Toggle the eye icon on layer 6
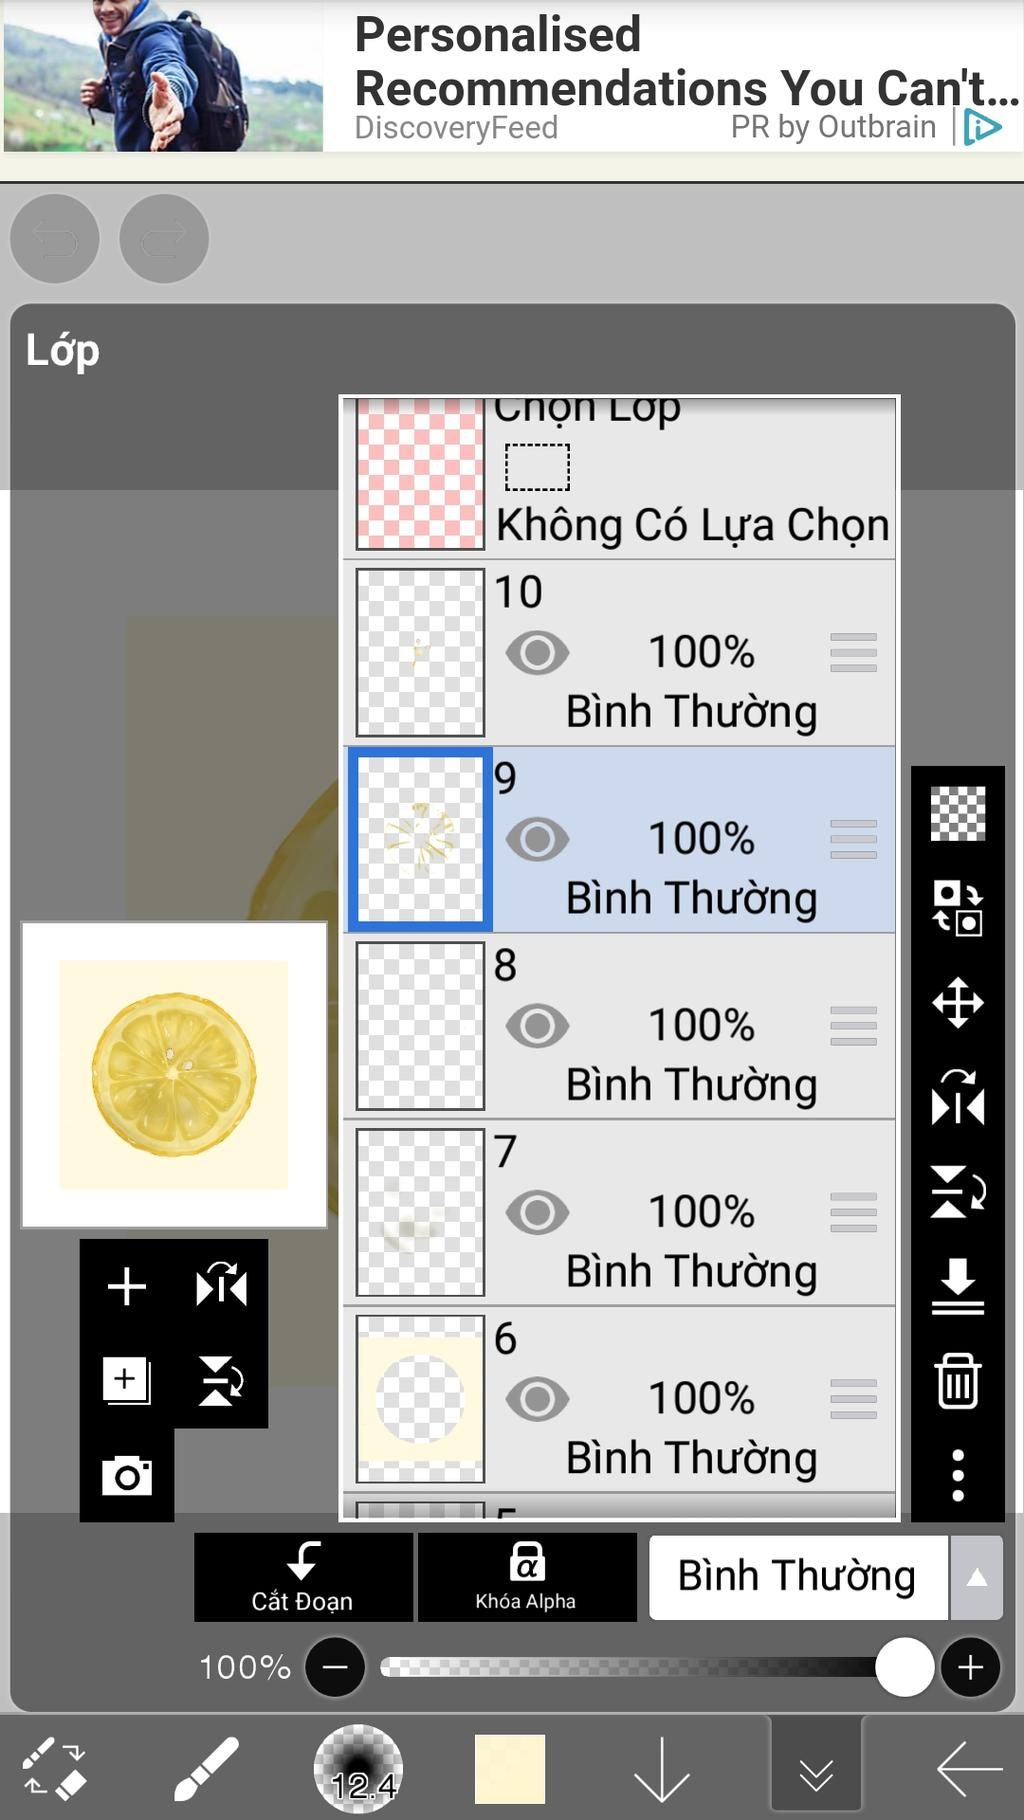1024x1820 pixels. pos(537,1399)
